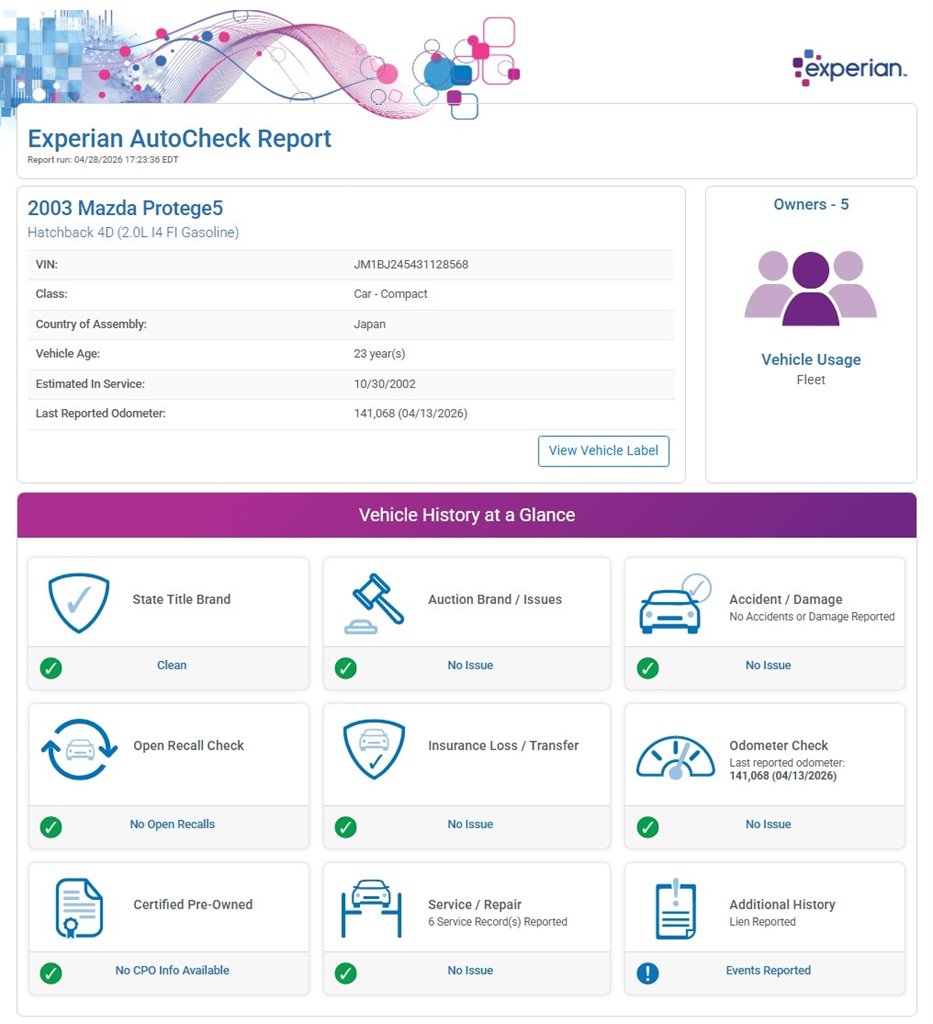Screen dimensions: 933x1024
Task: Click green check next to Clean
Action: [x=51, y=668]
